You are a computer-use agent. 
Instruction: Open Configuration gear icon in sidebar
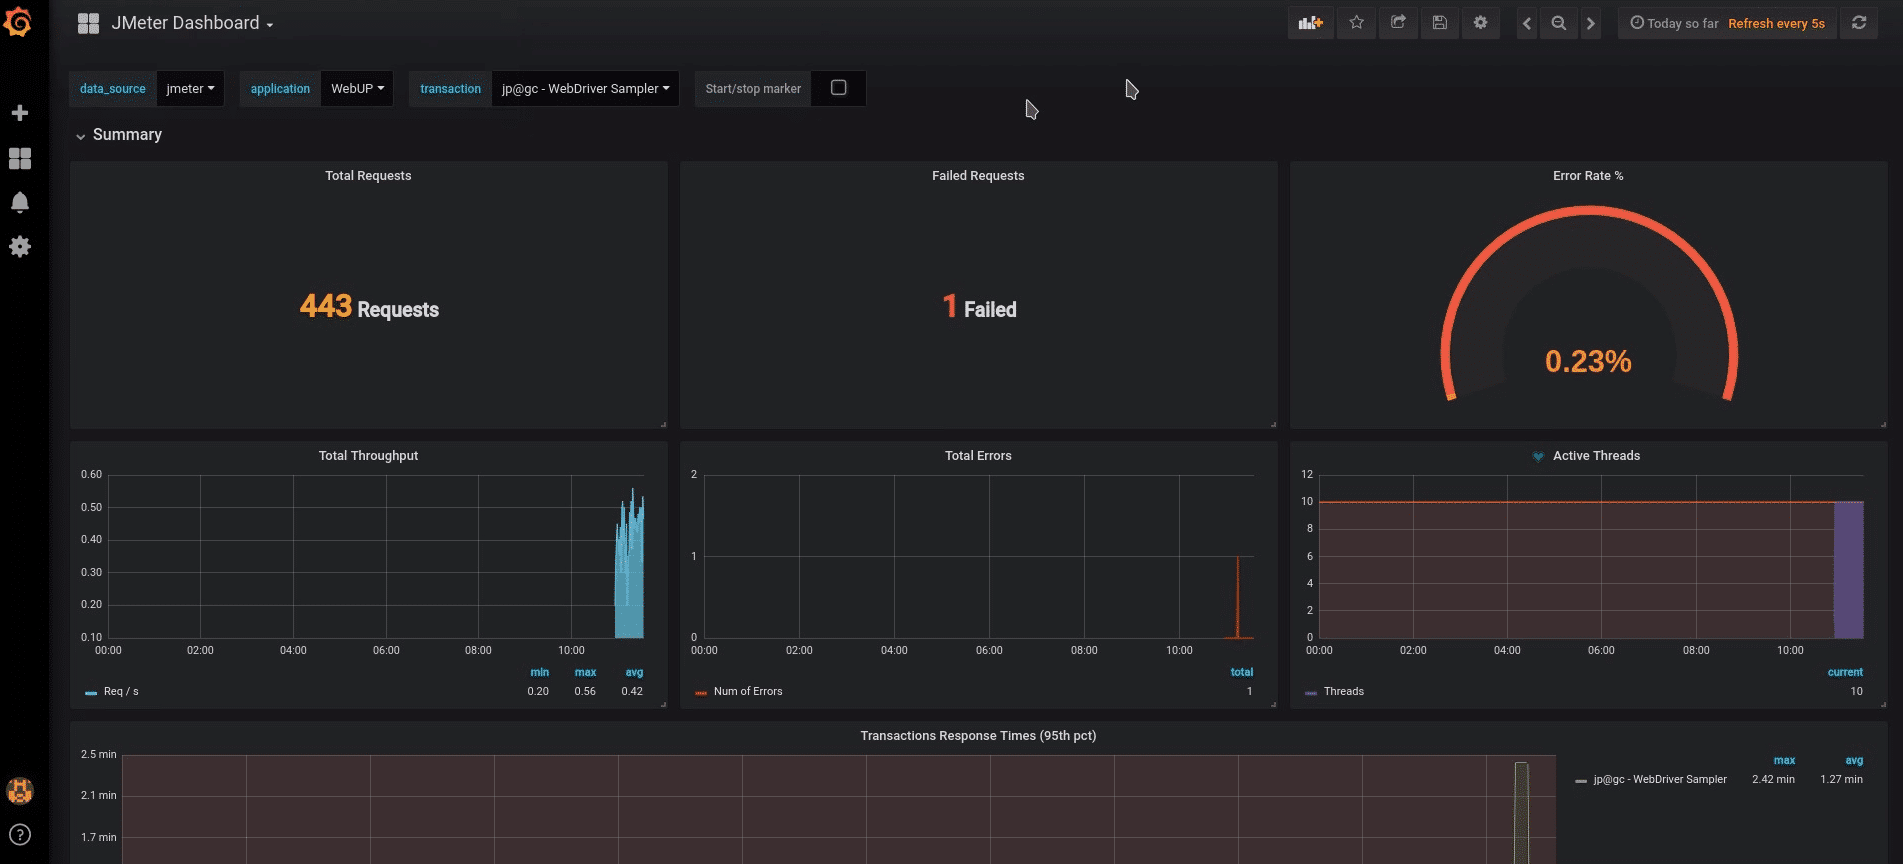20,246
